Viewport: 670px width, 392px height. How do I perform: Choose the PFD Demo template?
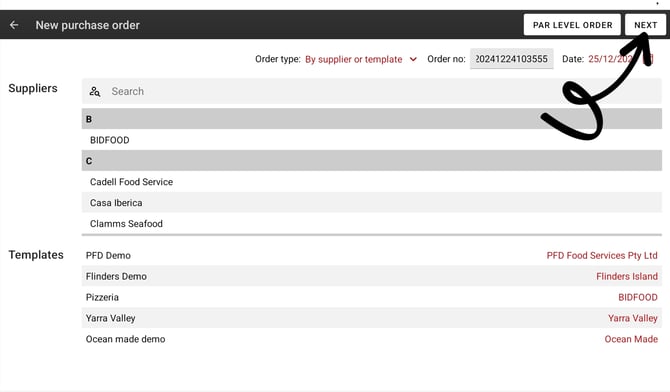[108, 255]
